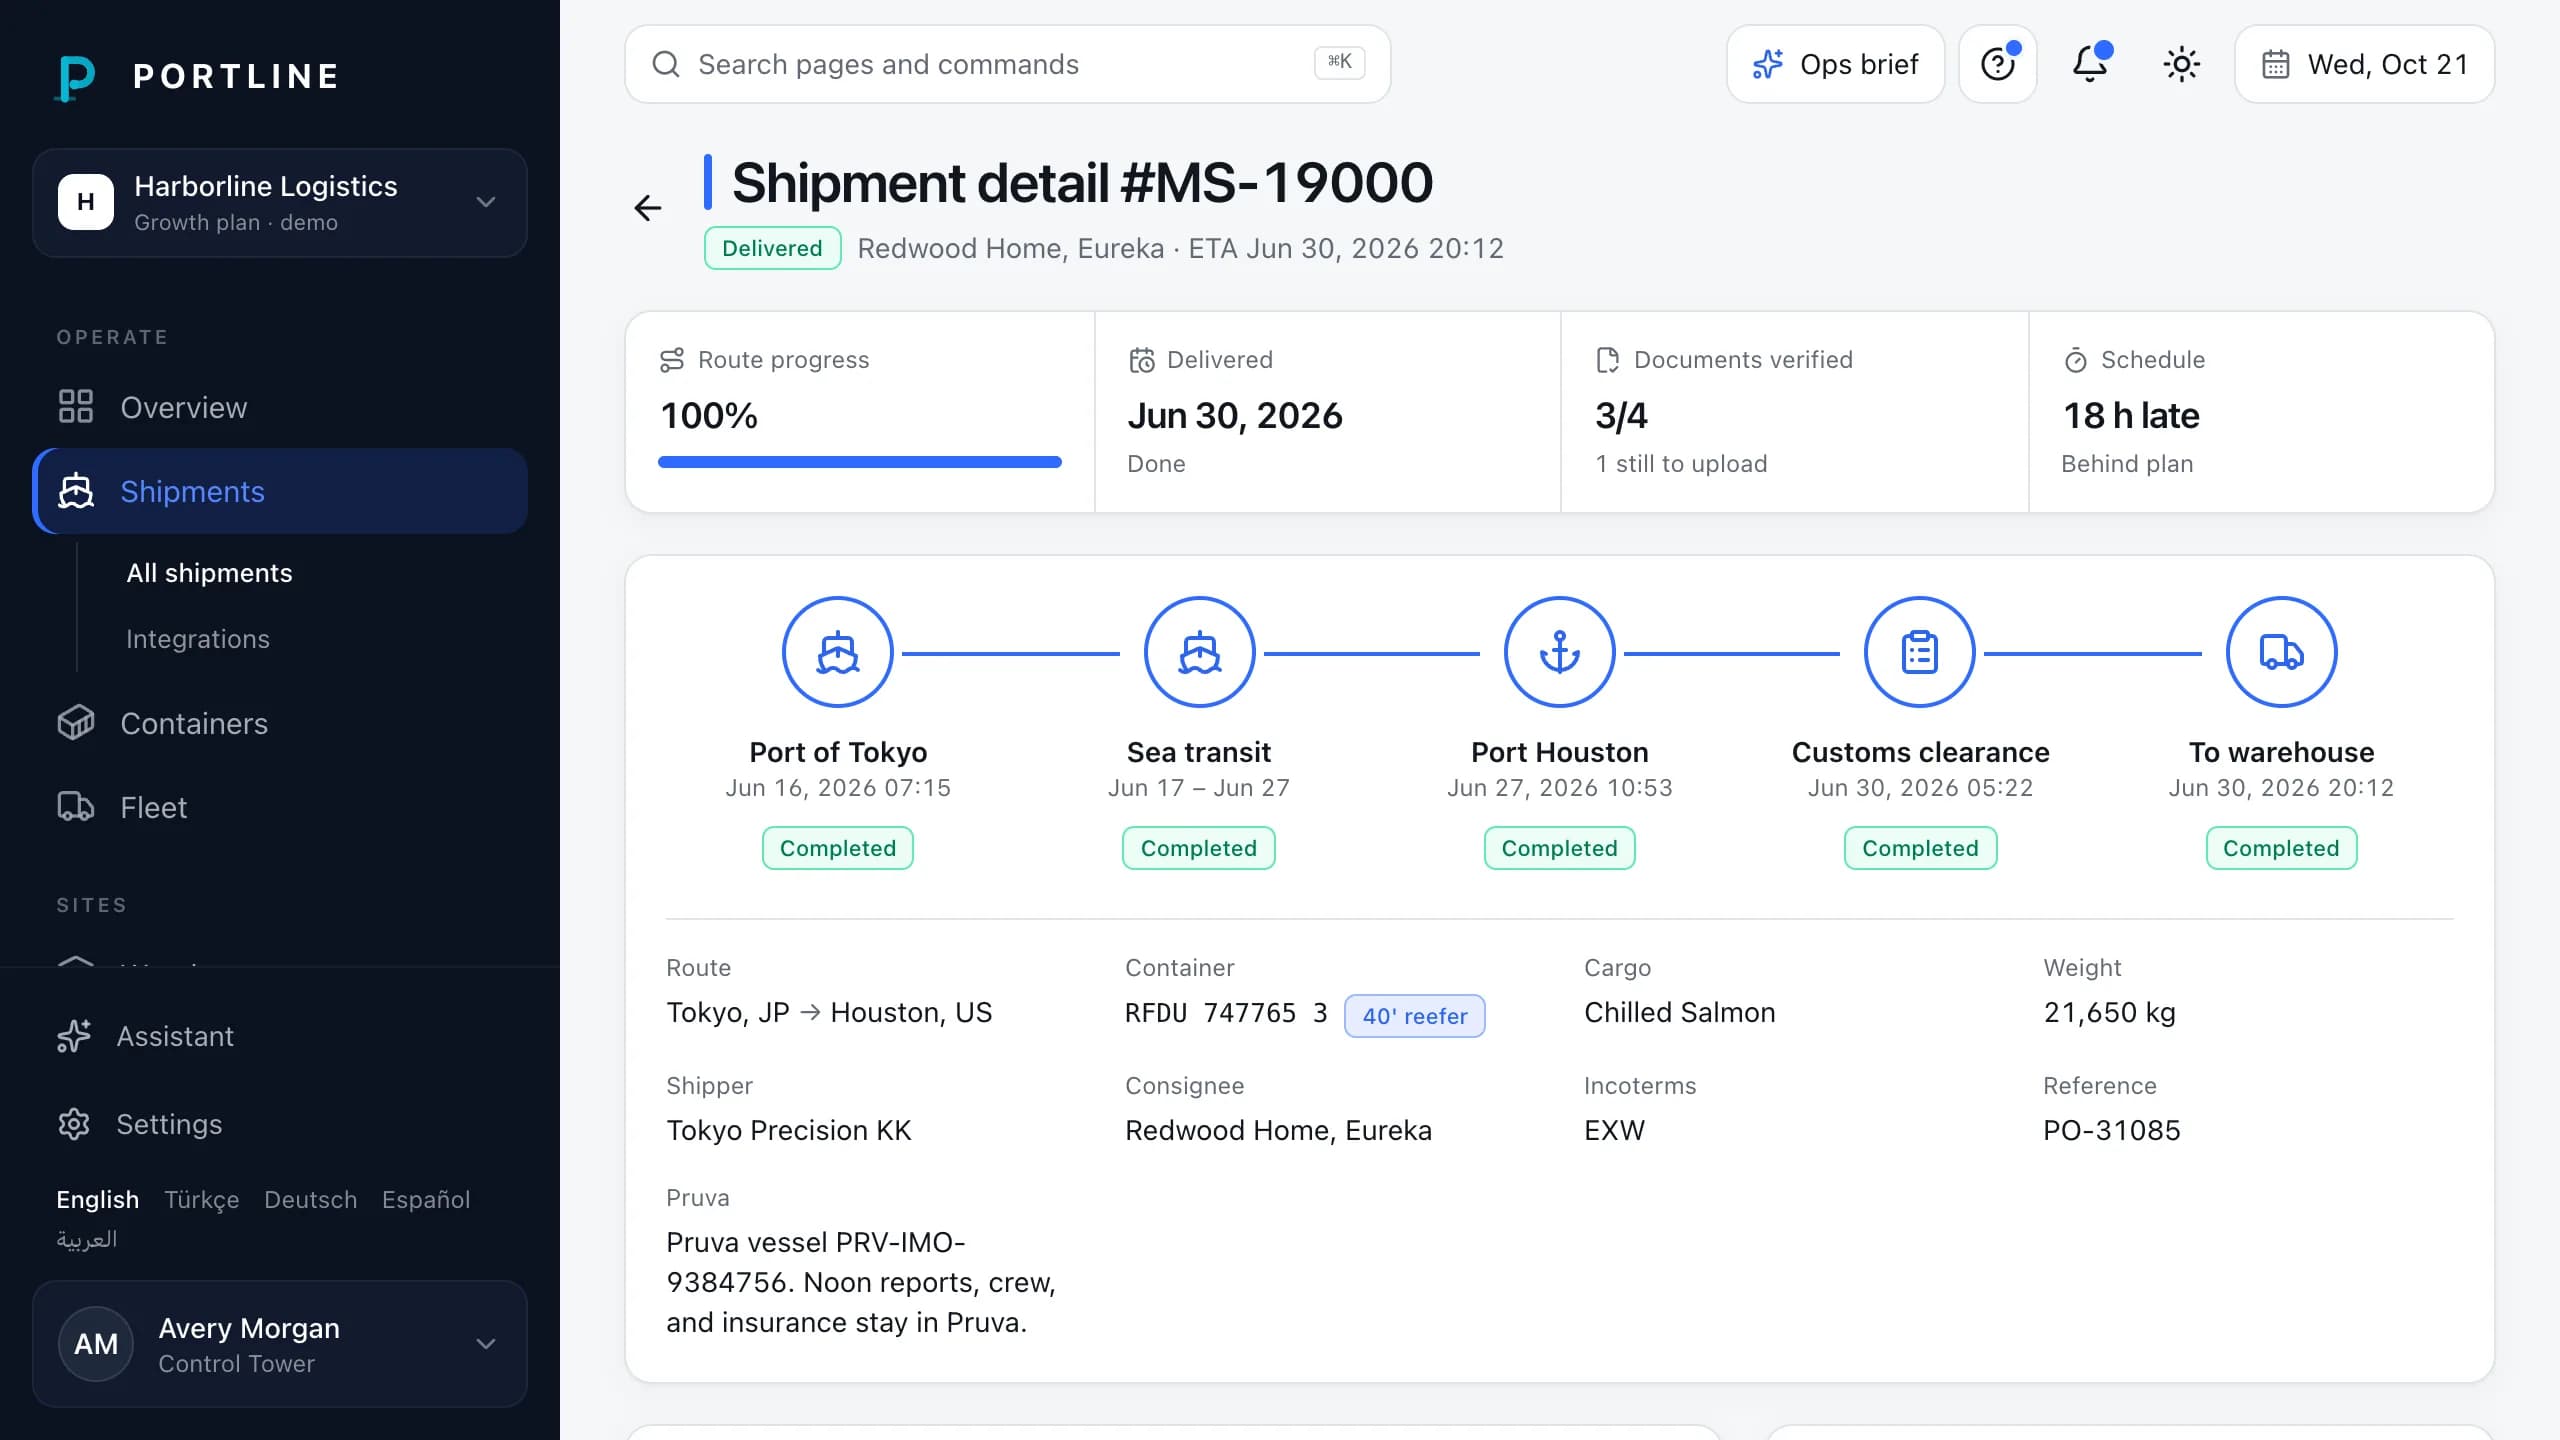Screen dimensions: 2560x1440
Task: Expand the Harborline Logistics workspace switcher
Action: [x=280, y=203]
